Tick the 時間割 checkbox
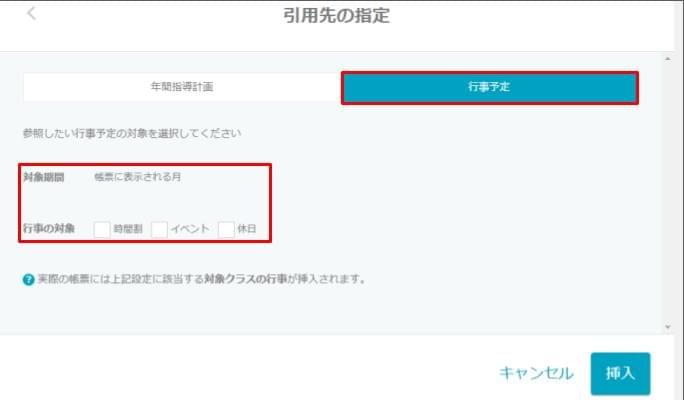This screenshot has height=400, width=684. [102, 229]
